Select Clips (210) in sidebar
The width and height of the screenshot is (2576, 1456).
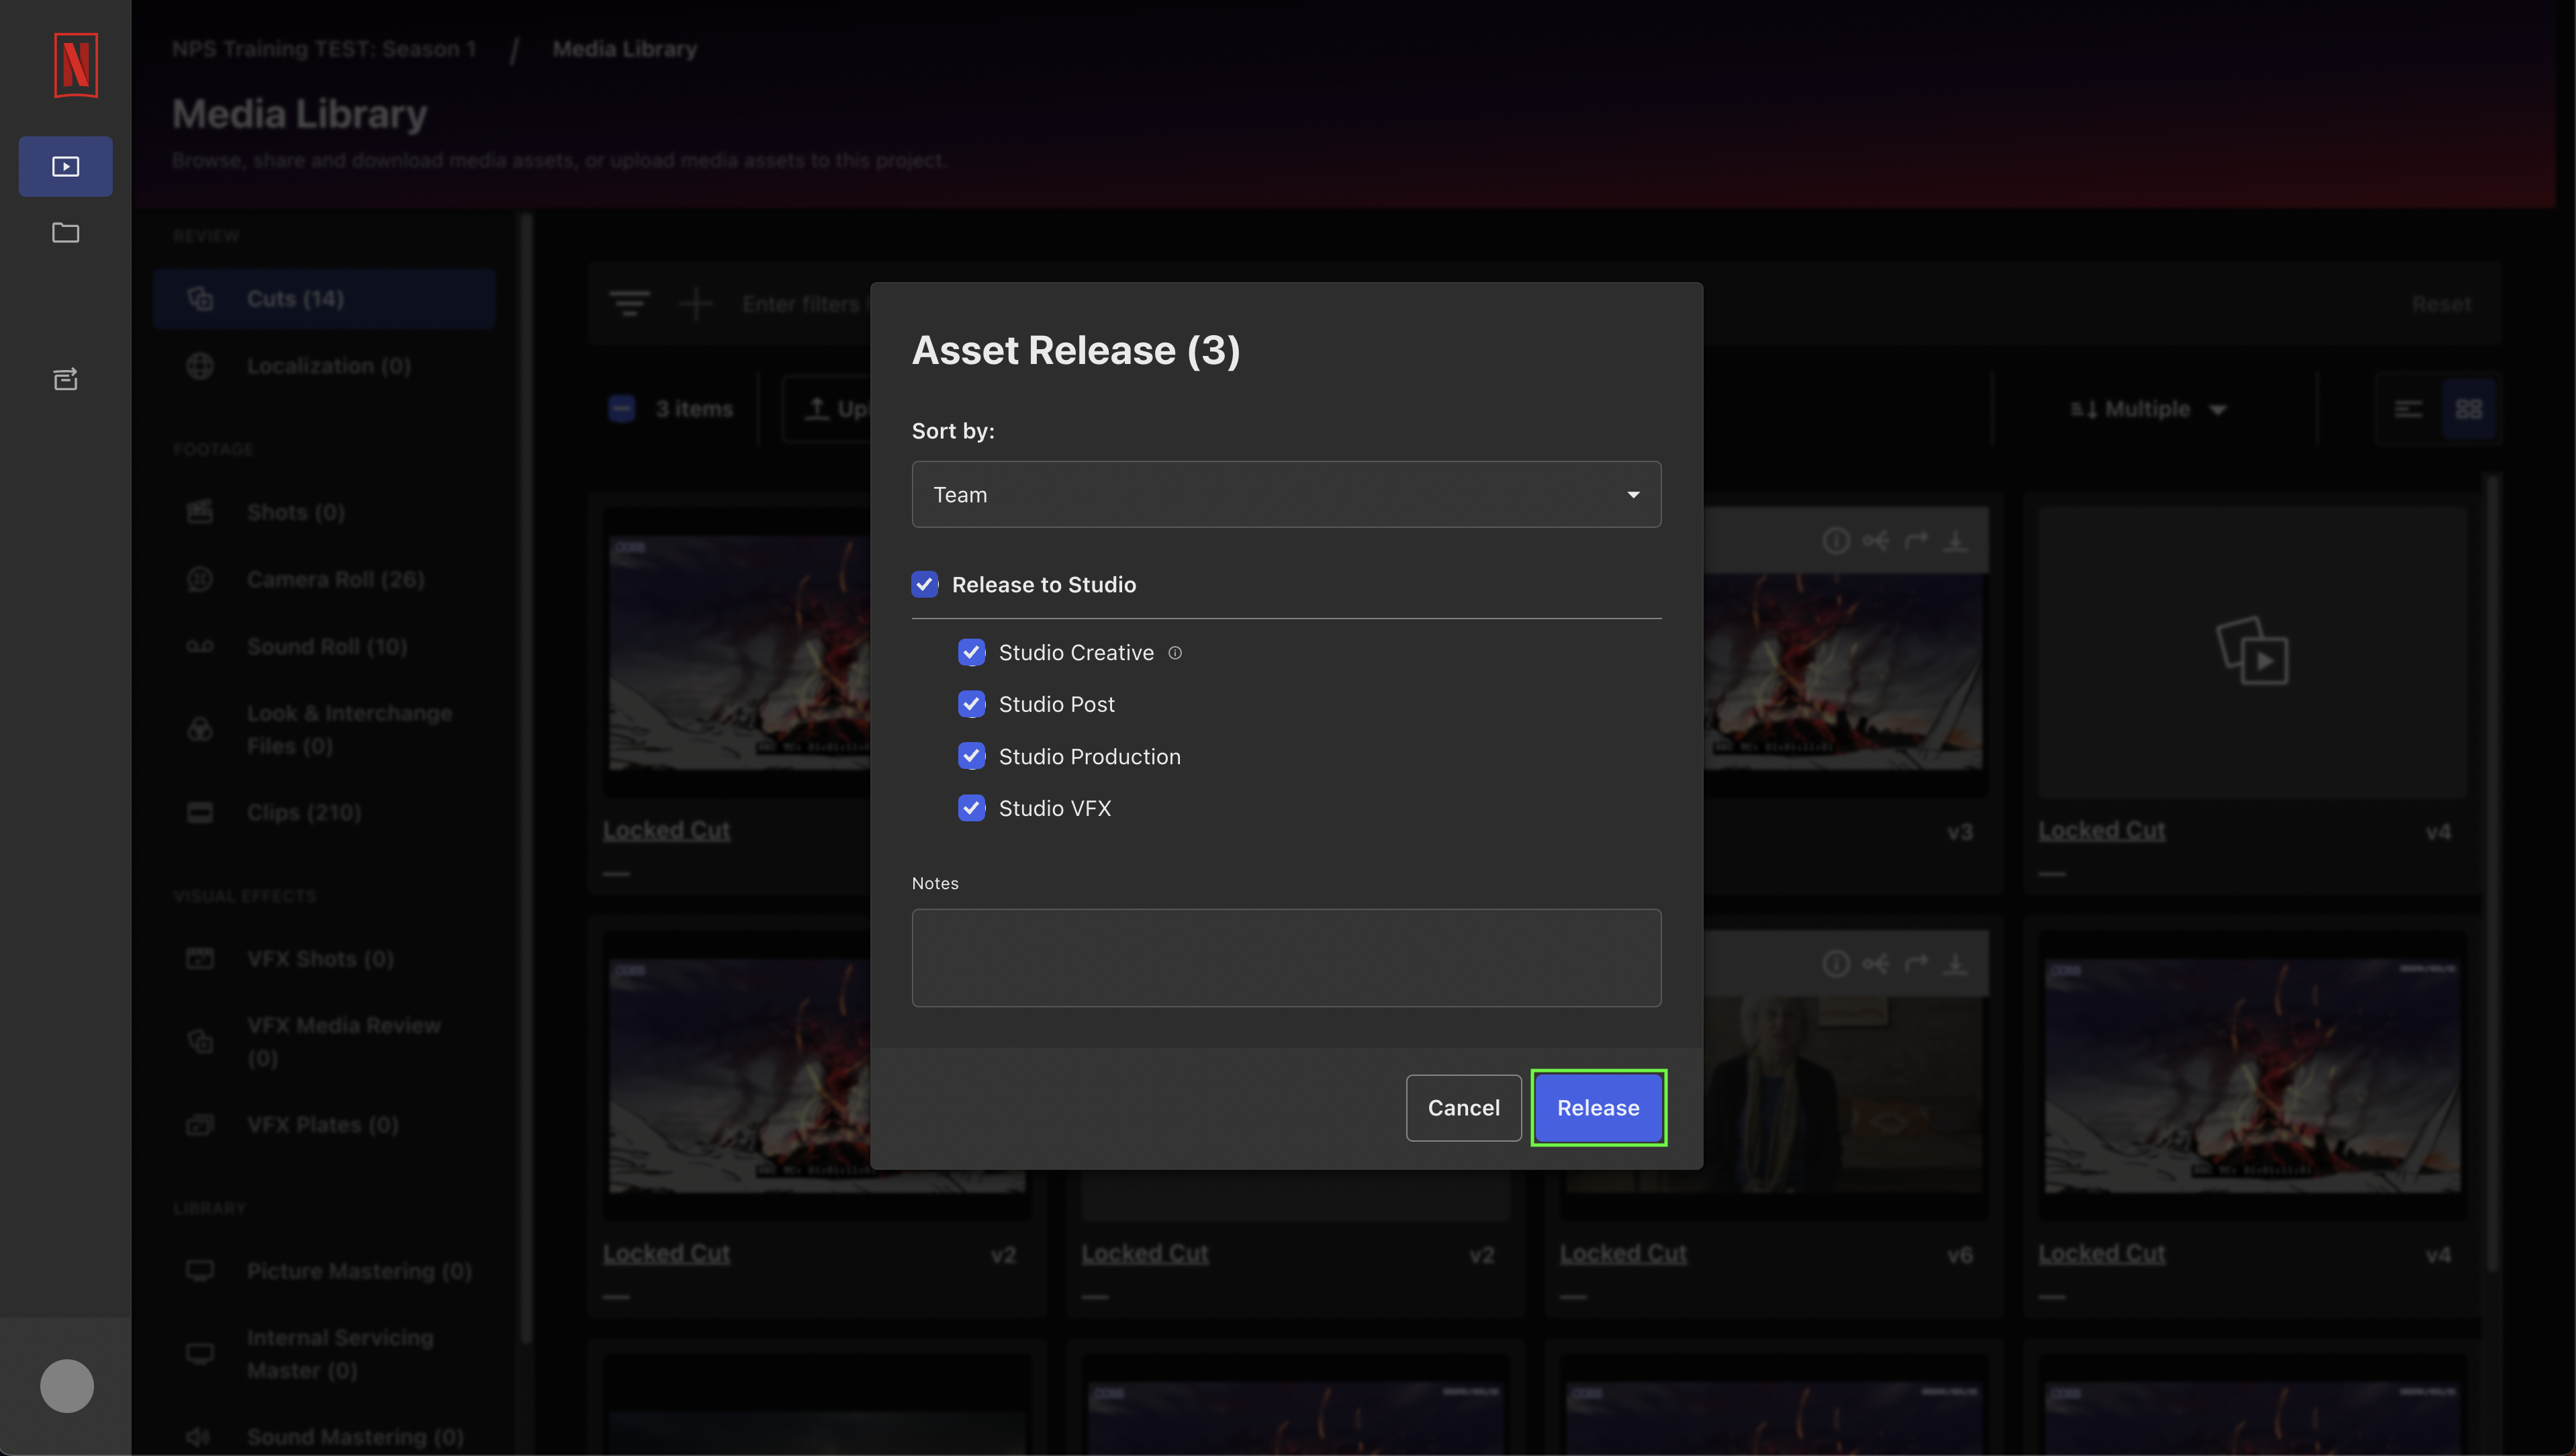(324, 812)
